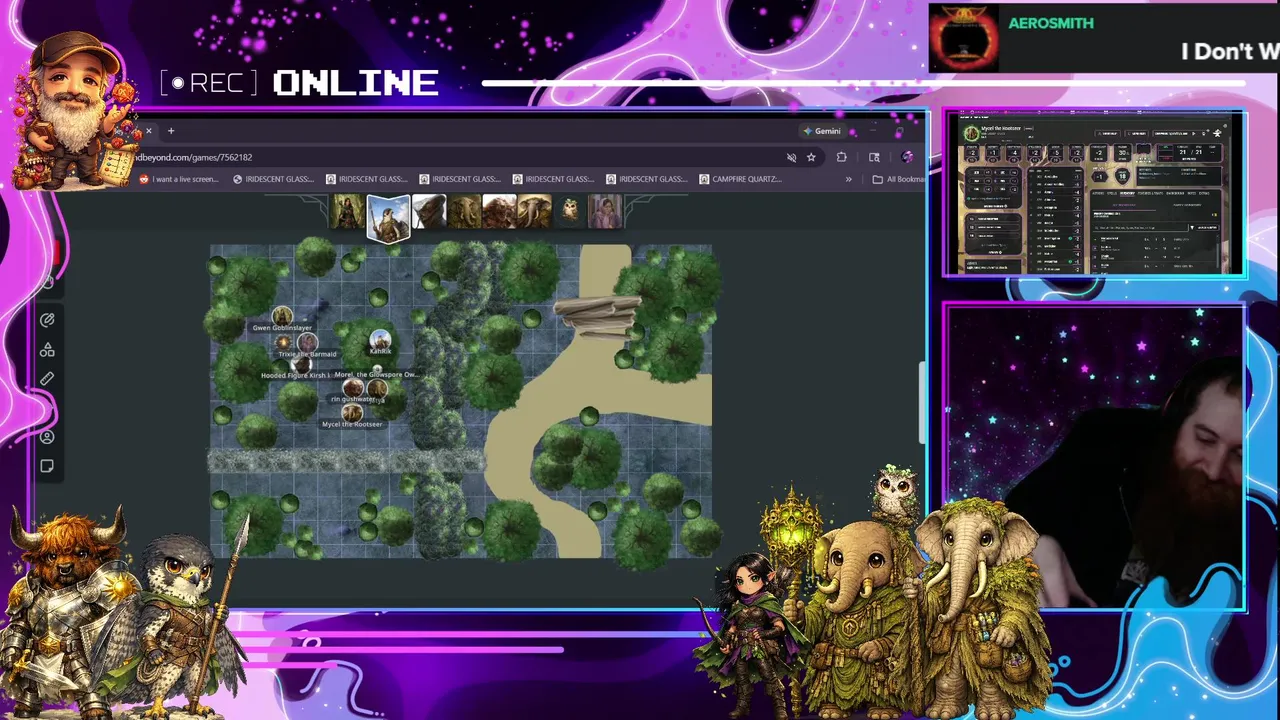Click the Aerosmith album art thumbnail
The width and height of the screenshot is (1280, 720).
963,39
